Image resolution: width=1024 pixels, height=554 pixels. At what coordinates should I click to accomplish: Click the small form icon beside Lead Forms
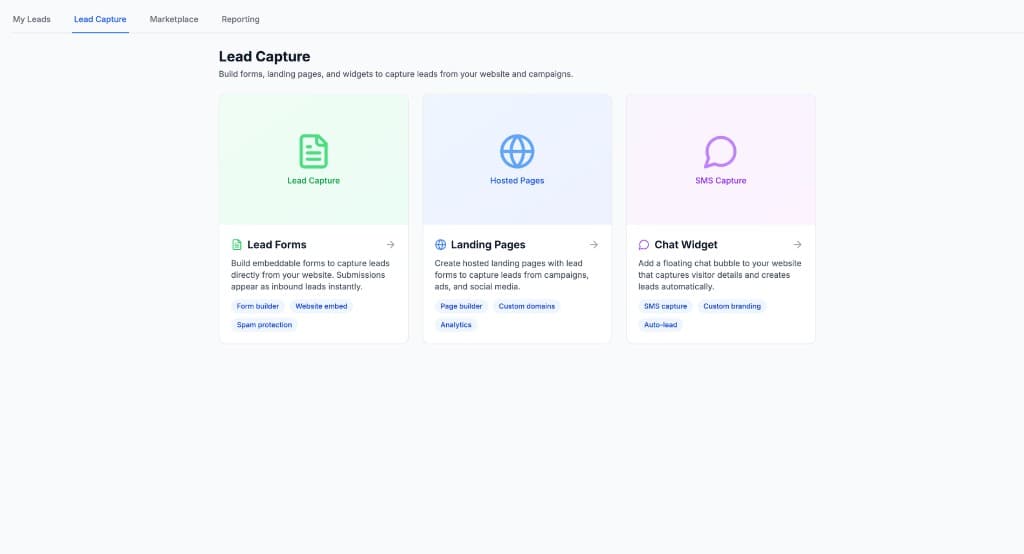click(x=237, y=245)
